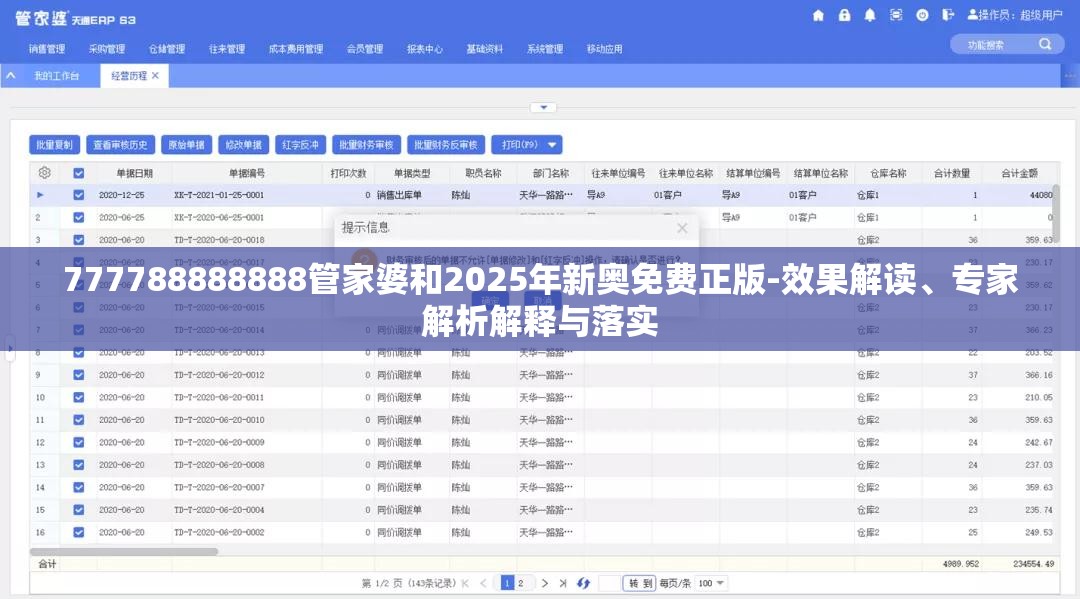The width and height of the screenshot is (1080, 599).
Task: Click the 批量复制 button
Action: (54, 145)
